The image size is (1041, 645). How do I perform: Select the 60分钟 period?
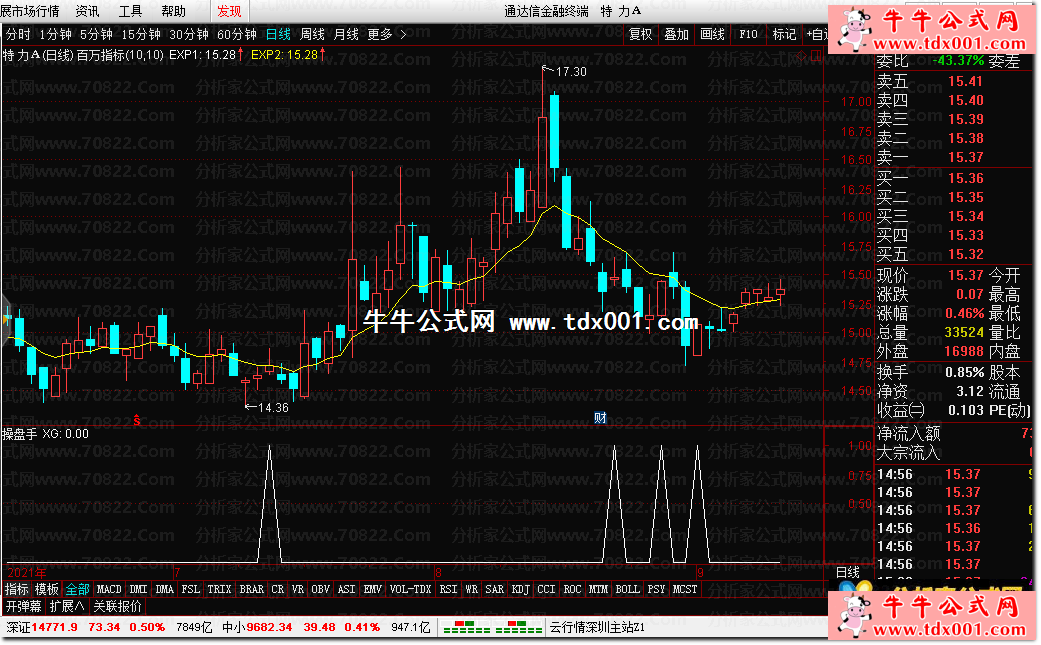coord(236,34)
